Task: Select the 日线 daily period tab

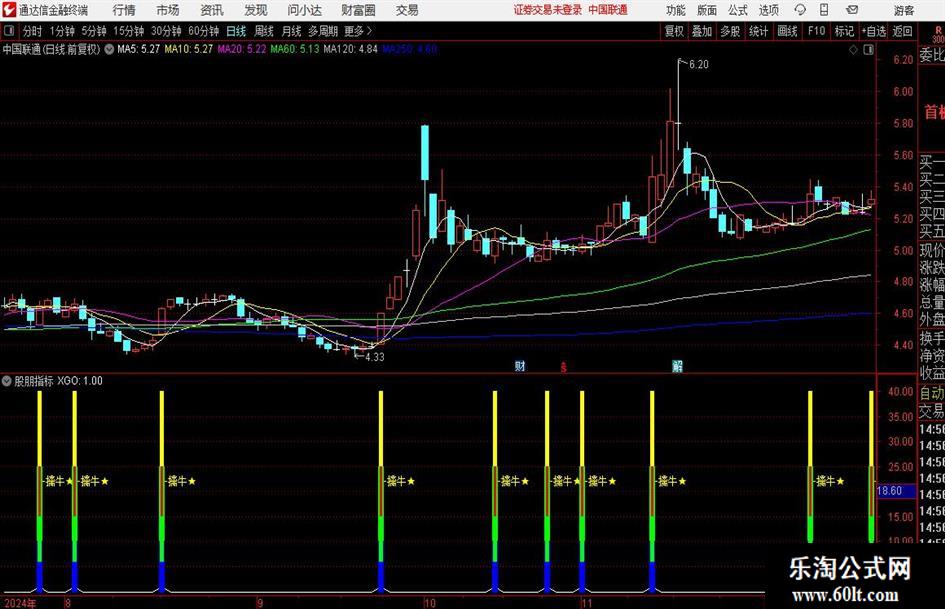Action: [x=236, y=31]
